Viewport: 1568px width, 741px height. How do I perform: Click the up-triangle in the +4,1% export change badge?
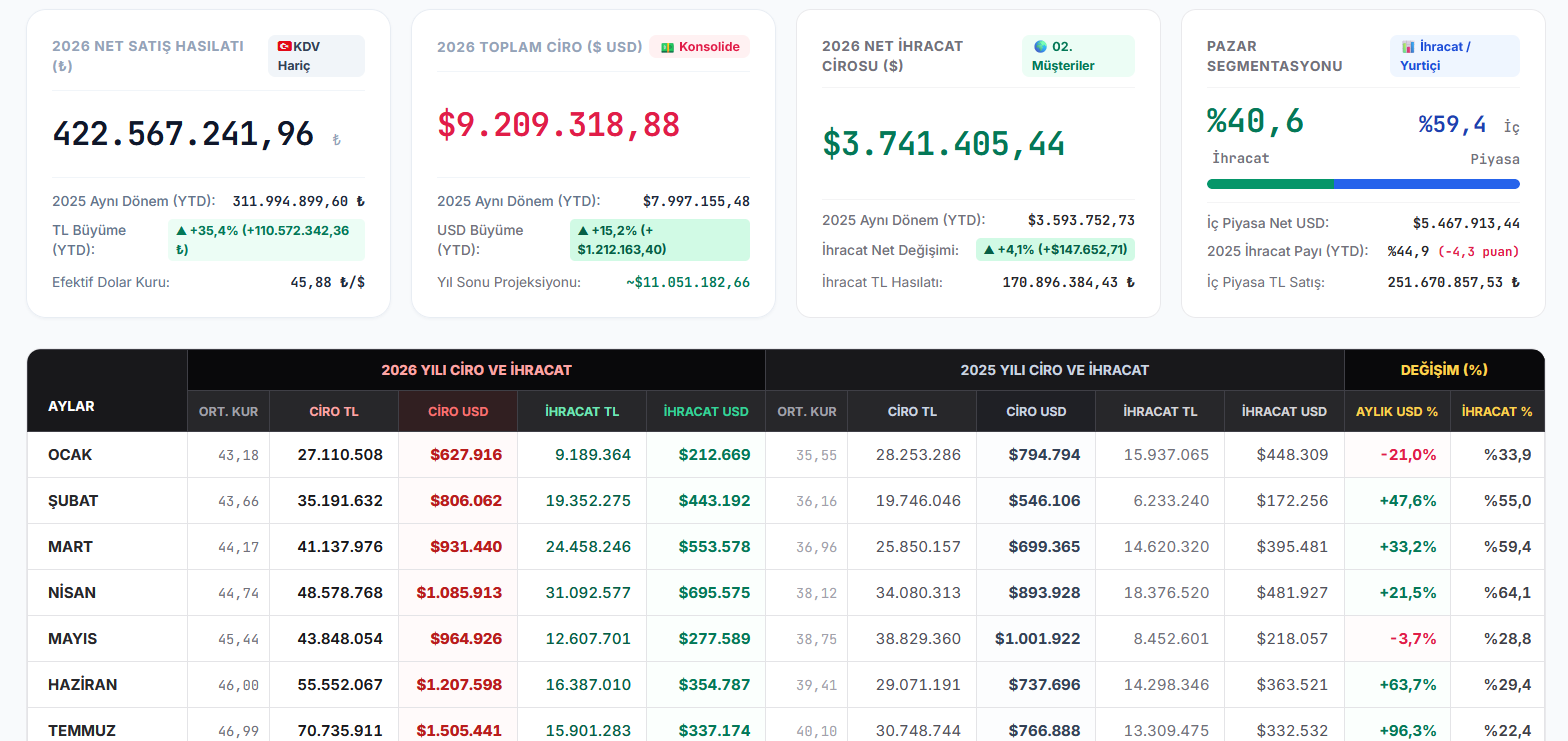point(989,250)
